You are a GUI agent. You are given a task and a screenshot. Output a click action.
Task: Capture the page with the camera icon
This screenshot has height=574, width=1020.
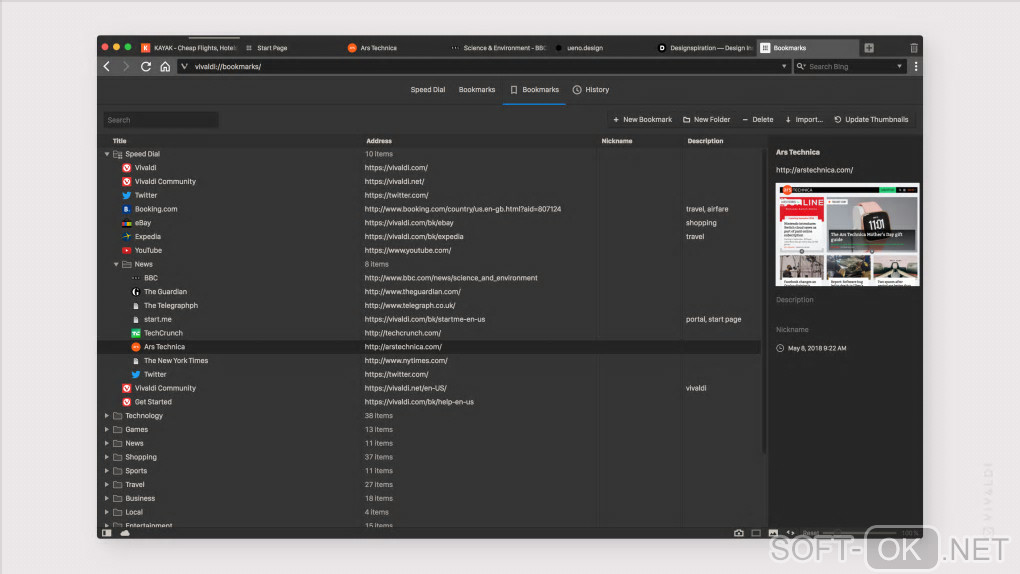click(x=738, y=532)
